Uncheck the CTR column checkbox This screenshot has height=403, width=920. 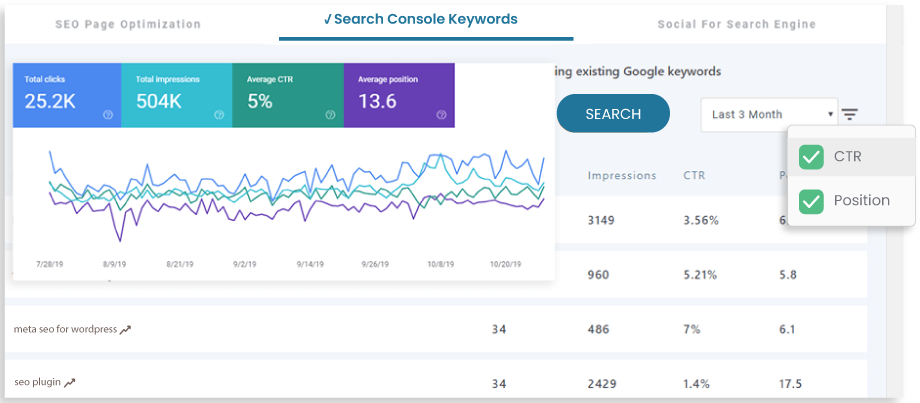pos(811,157)
